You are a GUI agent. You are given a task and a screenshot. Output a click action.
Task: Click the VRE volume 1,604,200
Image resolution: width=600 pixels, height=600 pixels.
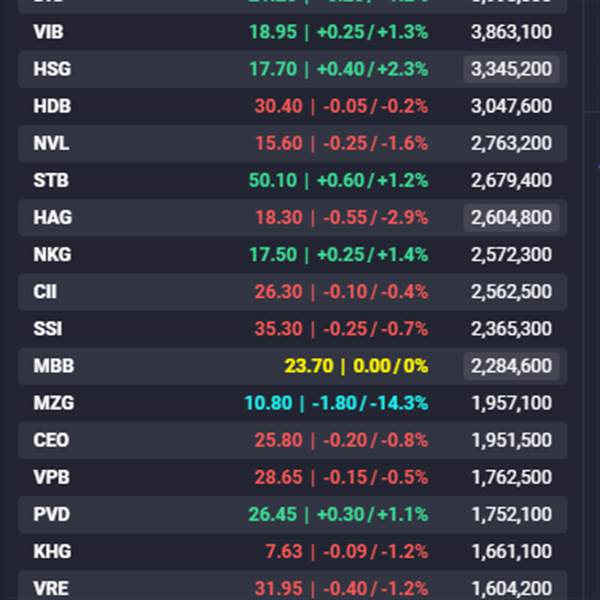point(511,588)
